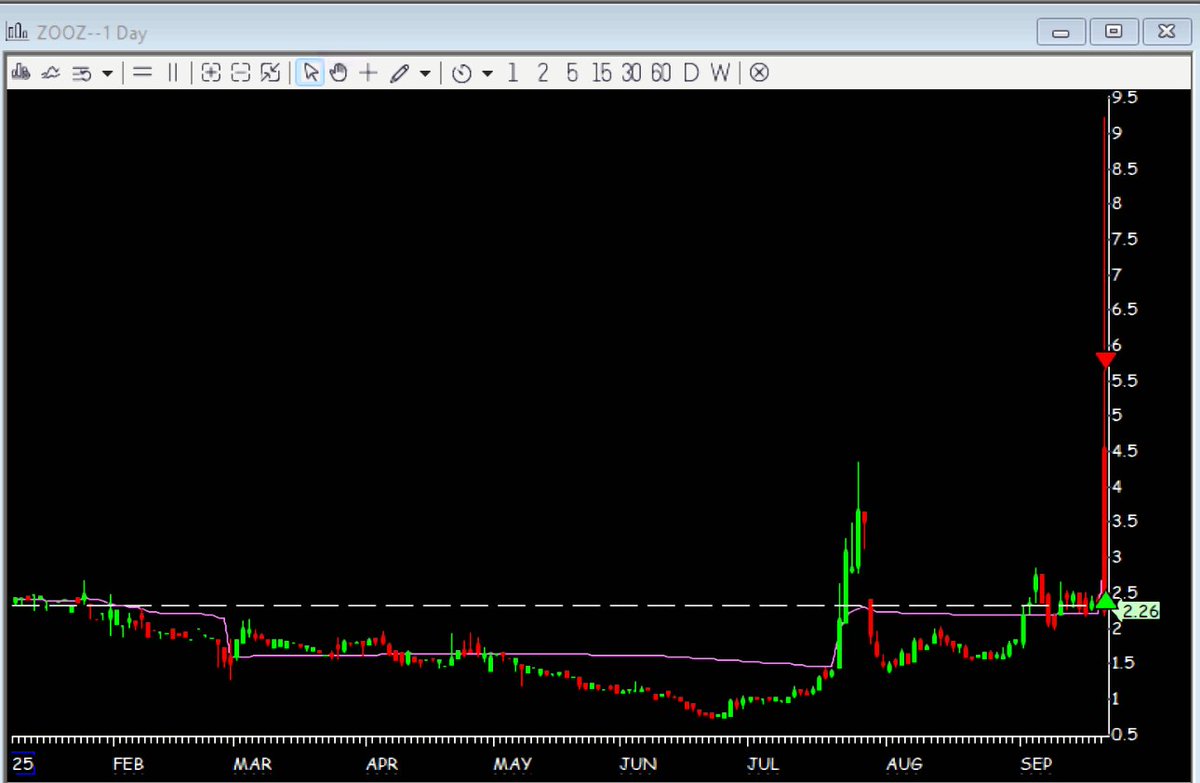Click the clock time interval icon
1200x783 pixels.
461,73
